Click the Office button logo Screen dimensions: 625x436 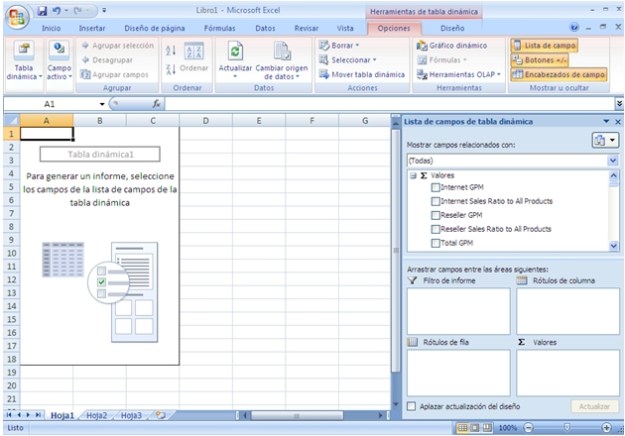17,17
